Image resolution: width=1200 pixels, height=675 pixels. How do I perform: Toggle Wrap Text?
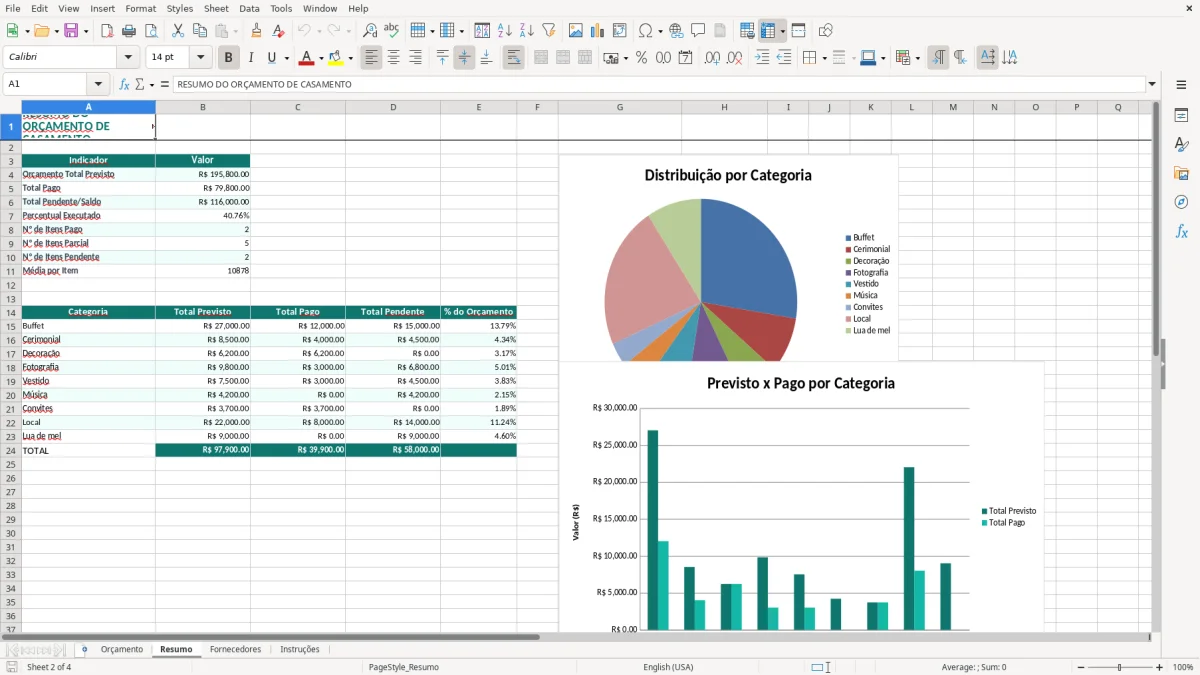click(514, 58)
